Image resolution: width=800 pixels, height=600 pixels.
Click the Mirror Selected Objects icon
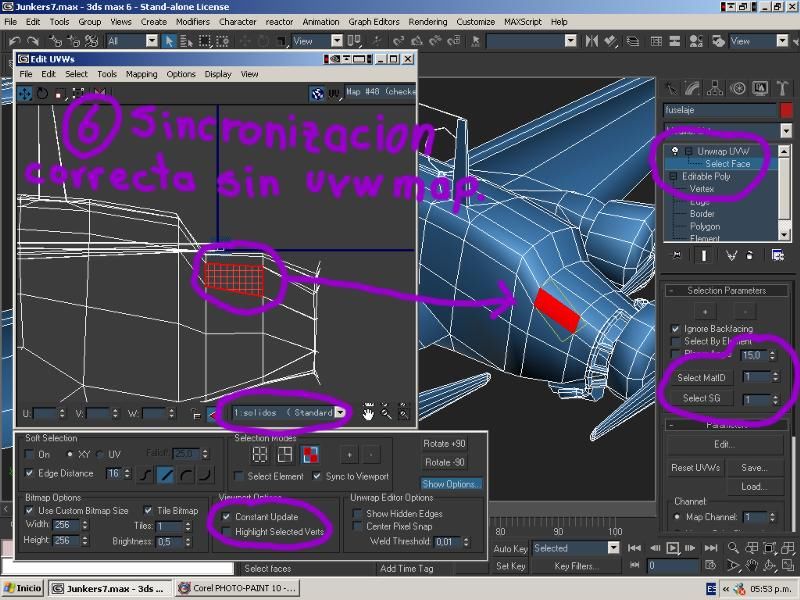coord(591,41)
